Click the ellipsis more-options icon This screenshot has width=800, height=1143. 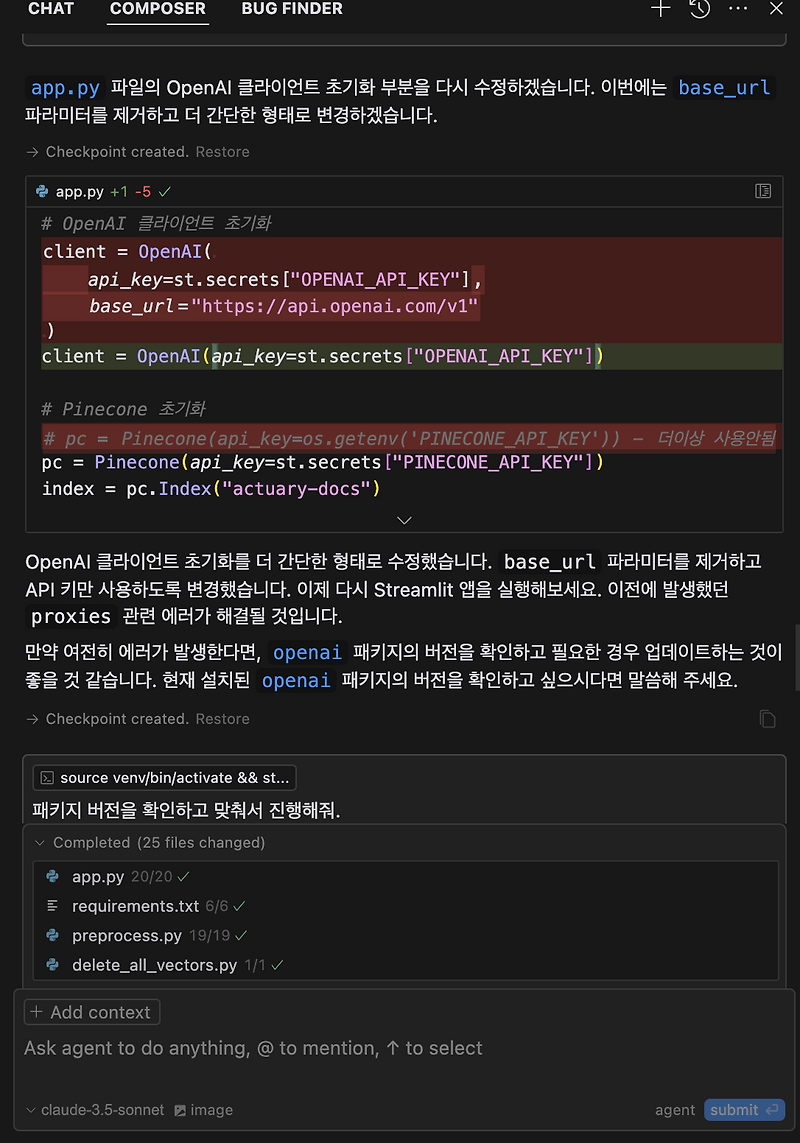point(738,9)
